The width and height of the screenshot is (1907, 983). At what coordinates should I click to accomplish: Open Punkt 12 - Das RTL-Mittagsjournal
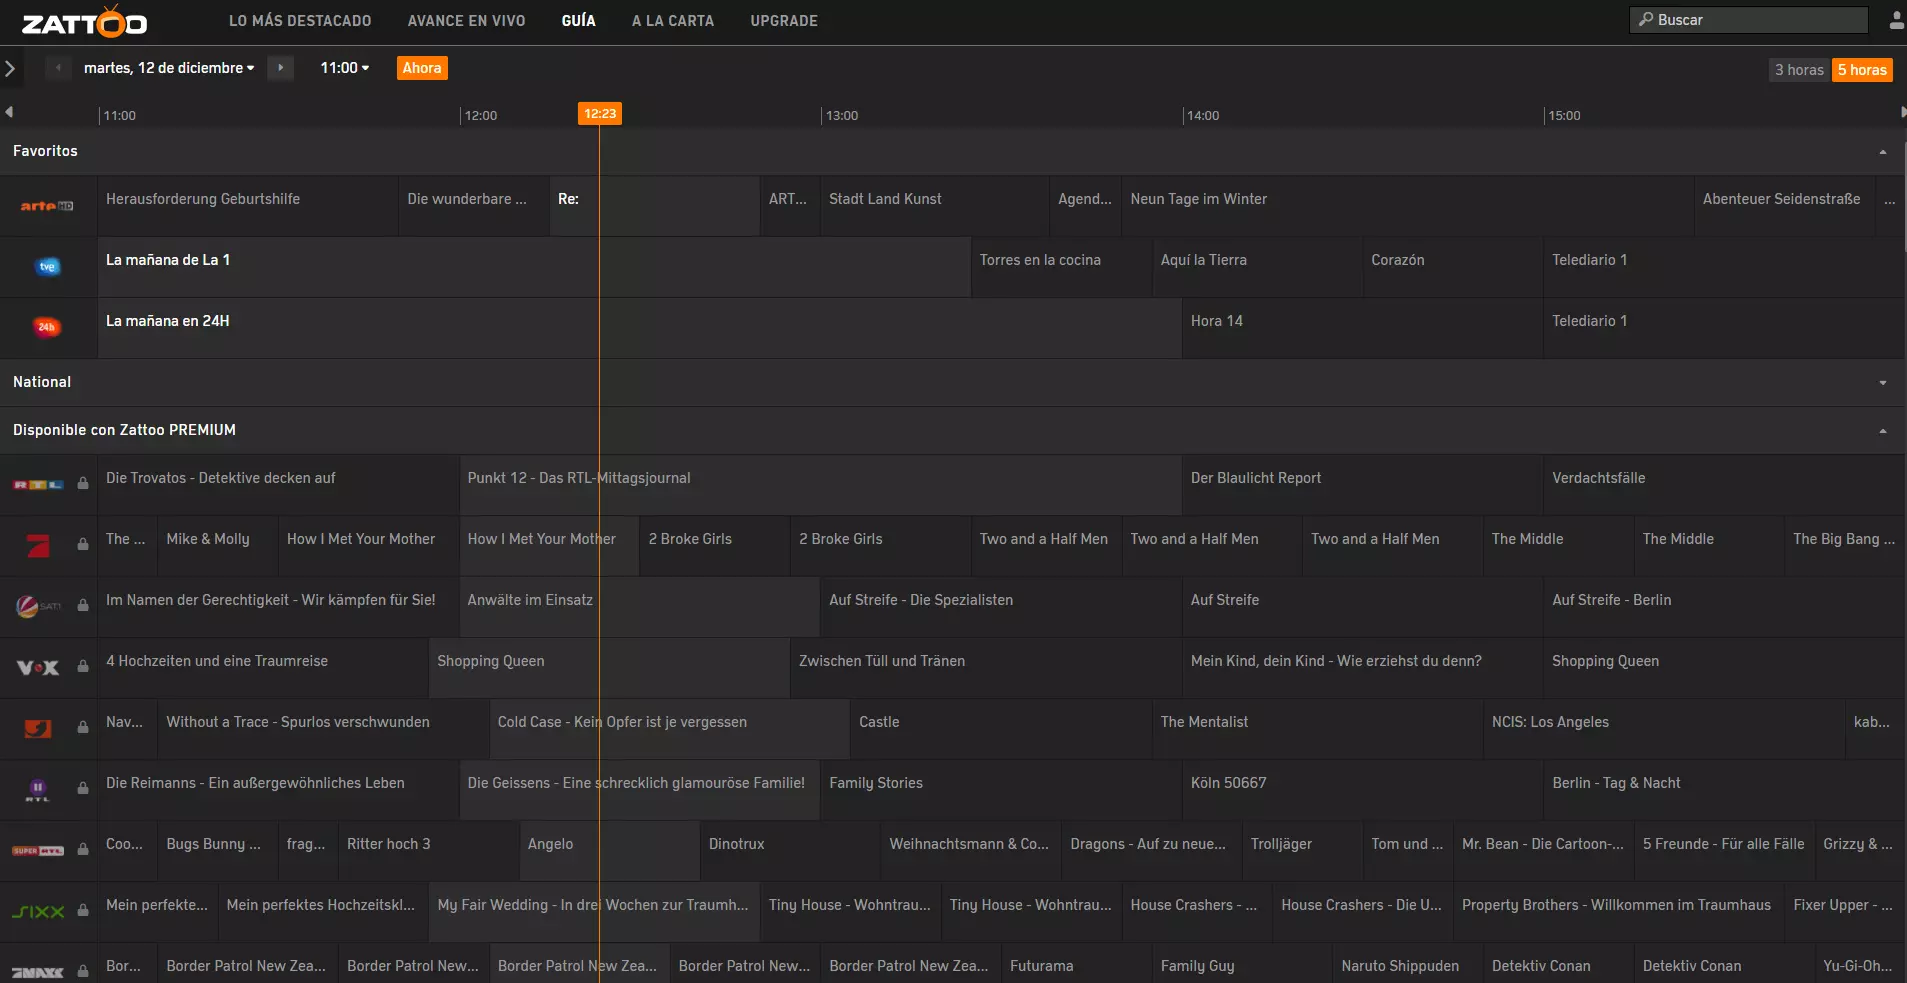pos(820,485)
